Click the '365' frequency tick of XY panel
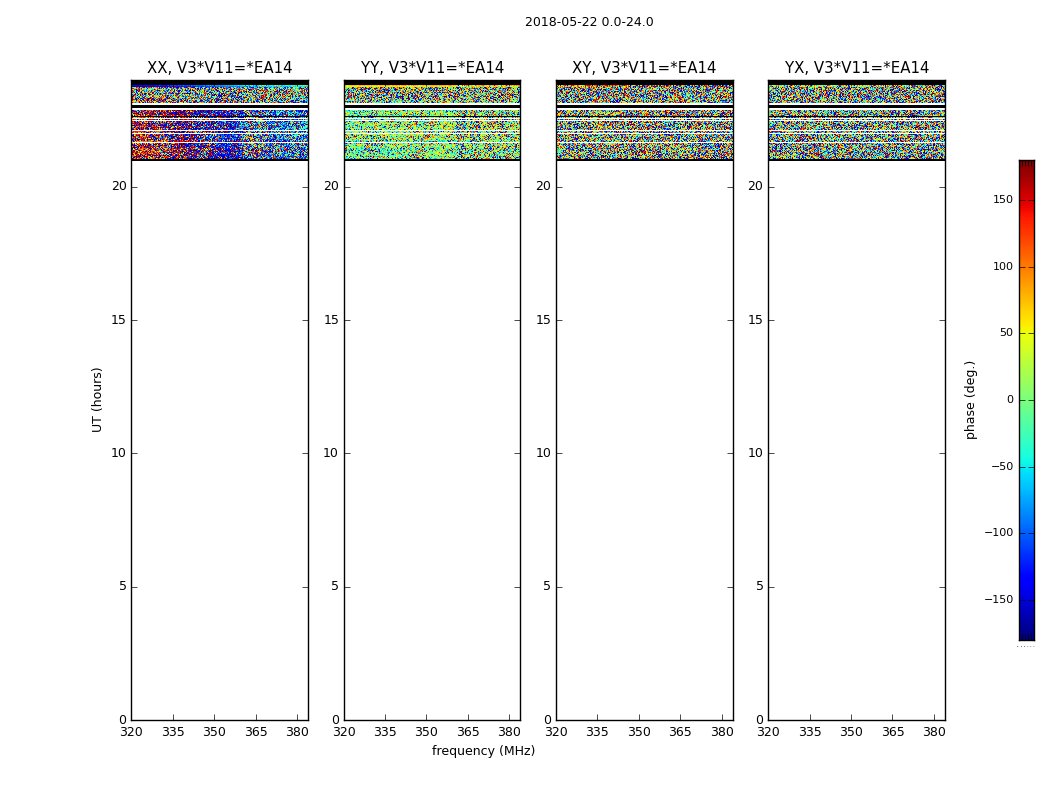The width and height of the screenshot is (1050, 800). (680, 732)
